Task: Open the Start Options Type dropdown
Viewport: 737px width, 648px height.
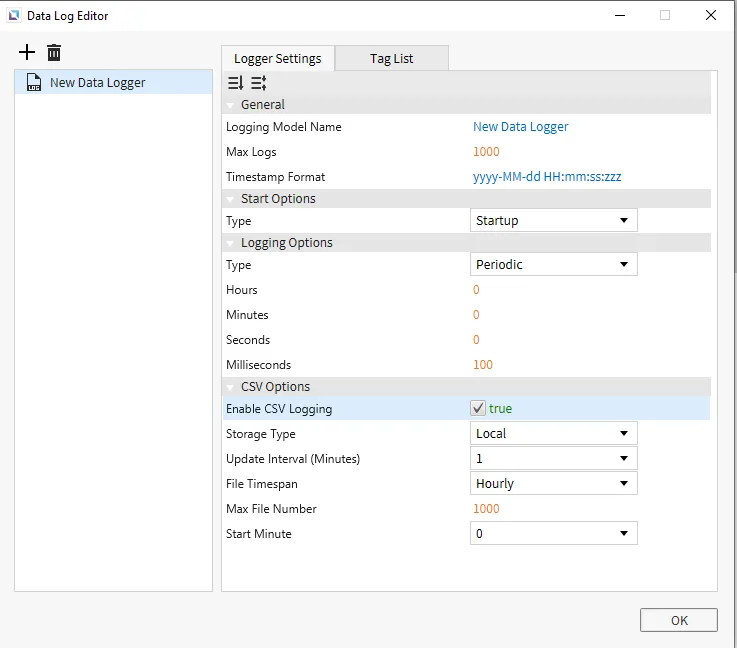Action: tap(553, 221)
